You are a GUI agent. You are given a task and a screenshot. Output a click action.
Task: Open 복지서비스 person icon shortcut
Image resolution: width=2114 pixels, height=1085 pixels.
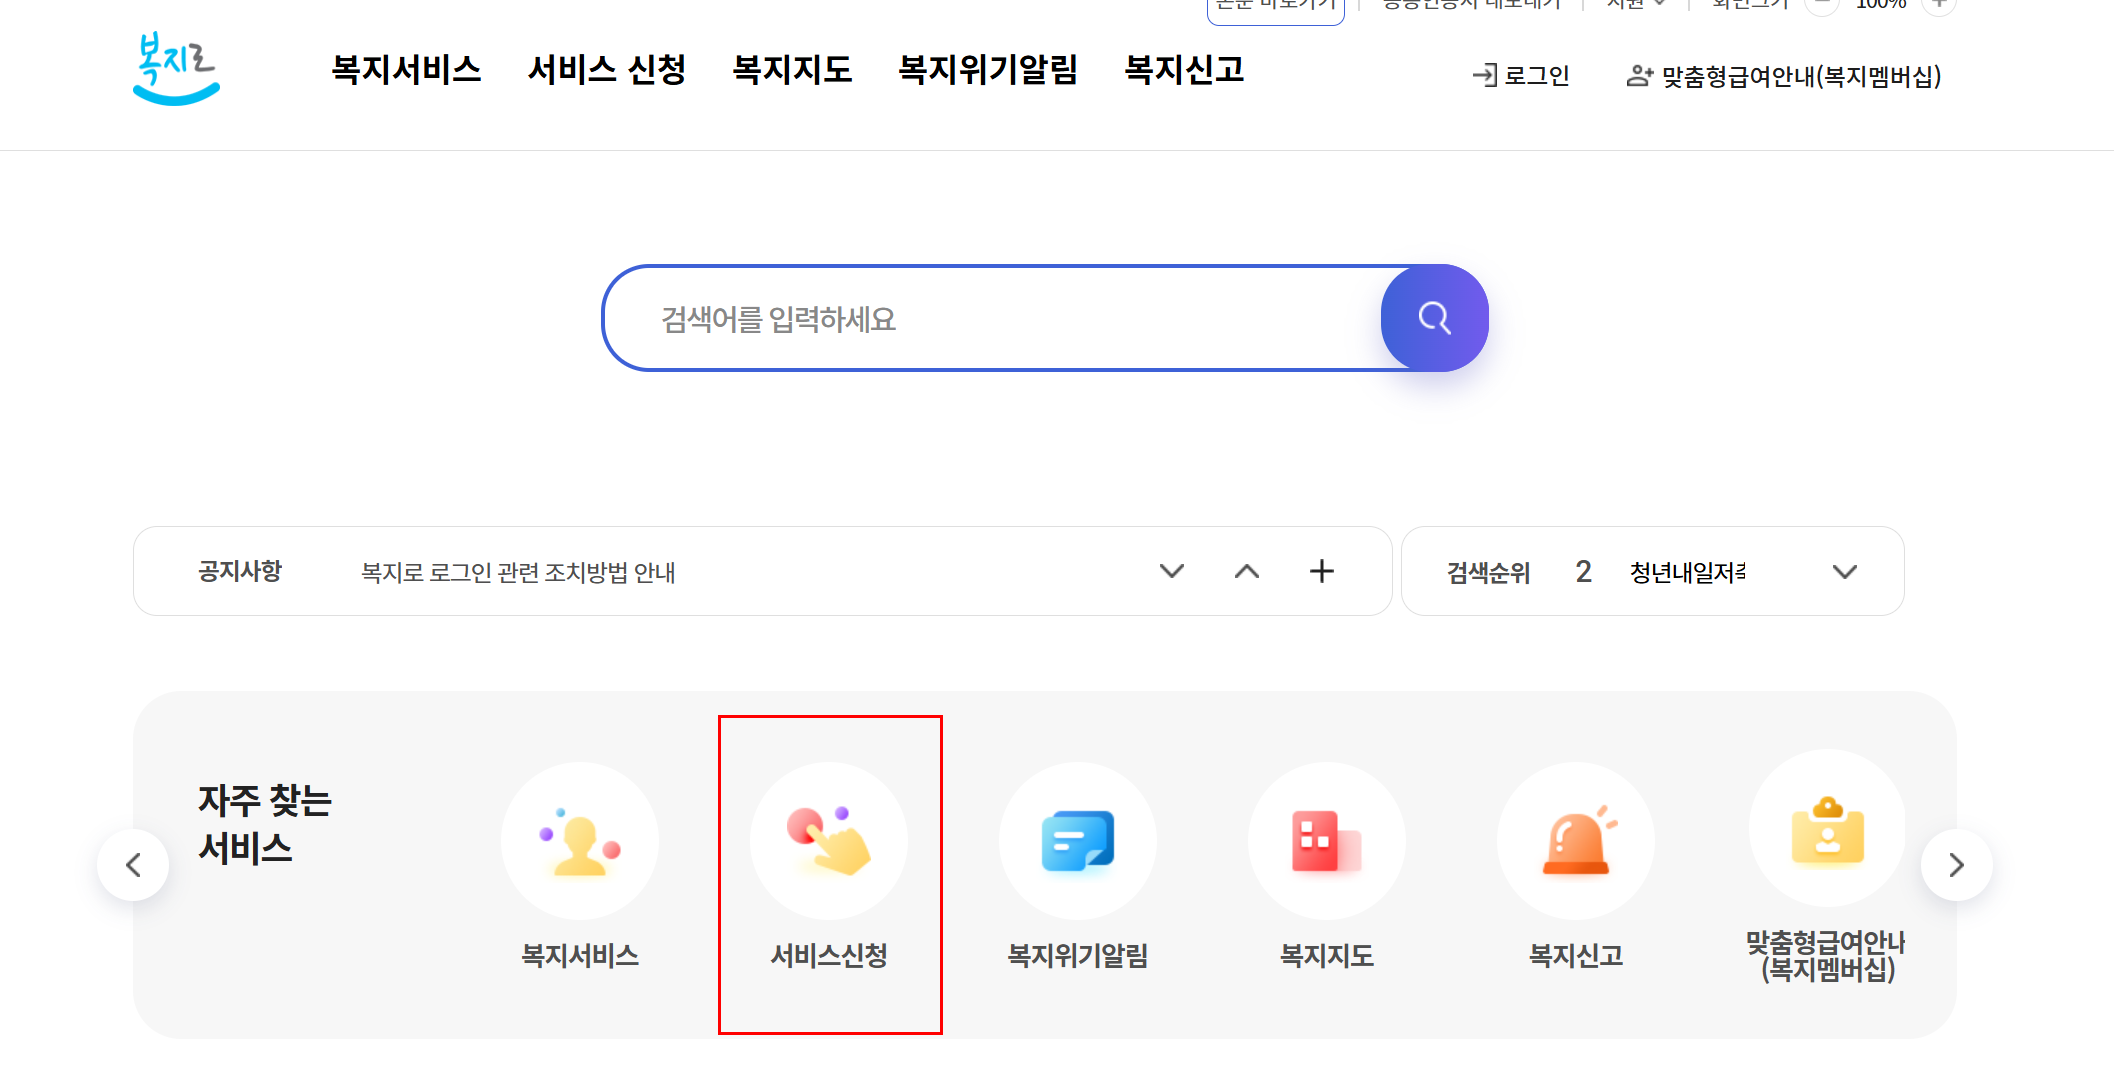tap(580, 841)
